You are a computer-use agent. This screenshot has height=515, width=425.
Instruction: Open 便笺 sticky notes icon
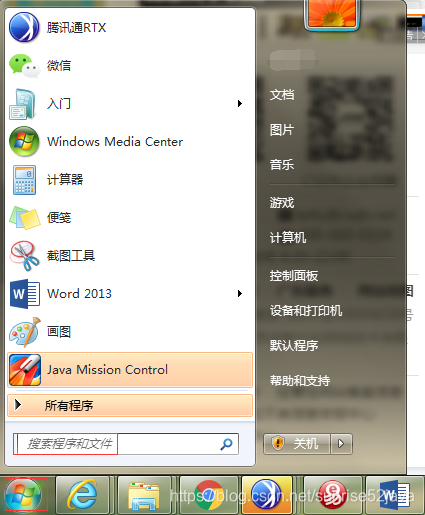(x=25, y=218)
